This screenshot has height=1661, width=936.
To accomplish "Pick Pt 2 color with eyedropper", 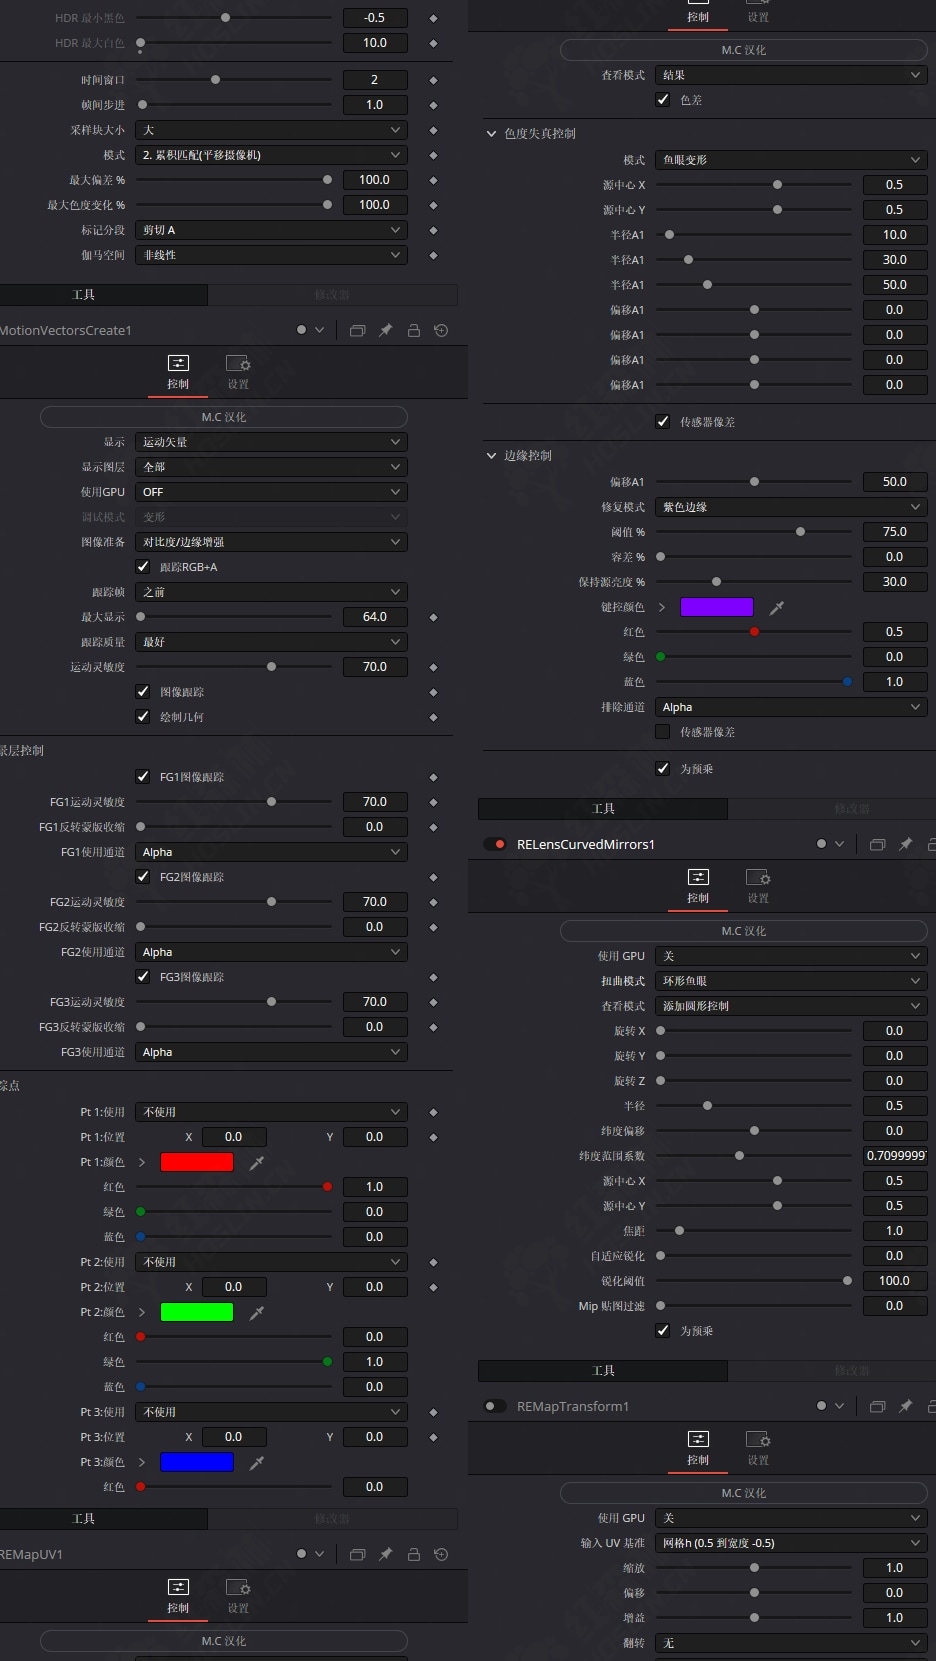I will point(257,1312).
